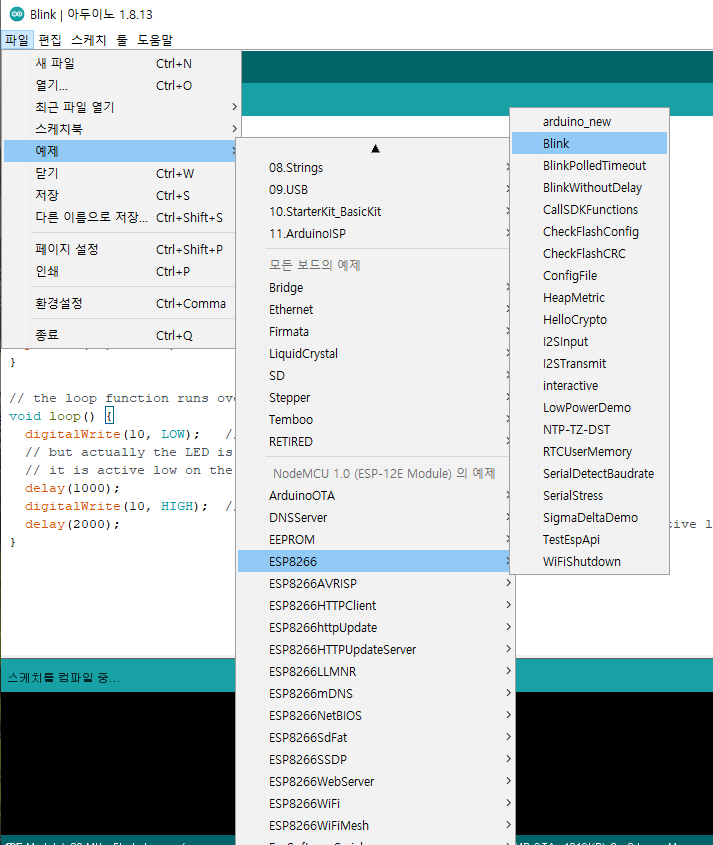Expand ESP8266LLMNR examples
The width and height of the screenshot is (713, 845).
[x=376, y=672]
